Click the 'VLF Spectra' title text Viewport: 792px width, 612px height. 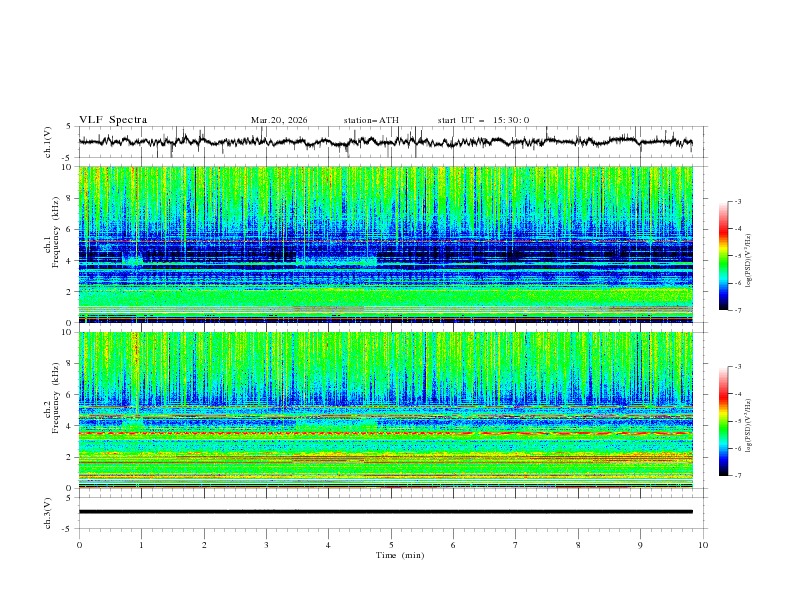click(113, 120)
